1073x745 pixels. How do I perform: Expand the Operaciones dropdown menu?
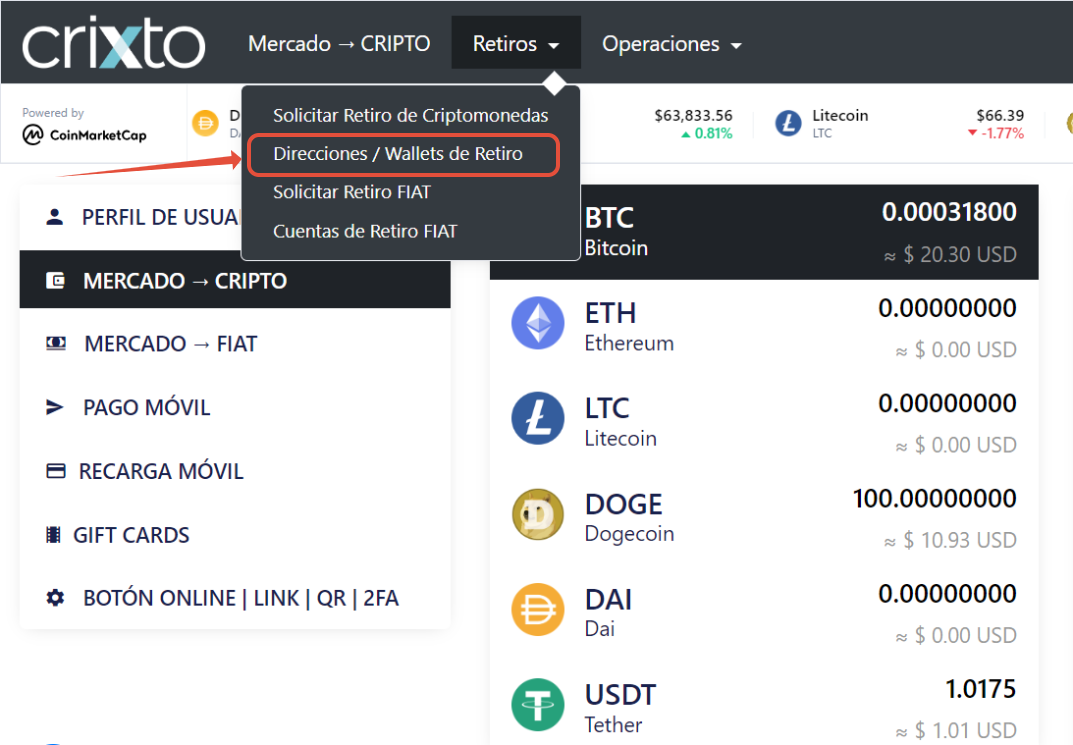click(x=671, y=44)
